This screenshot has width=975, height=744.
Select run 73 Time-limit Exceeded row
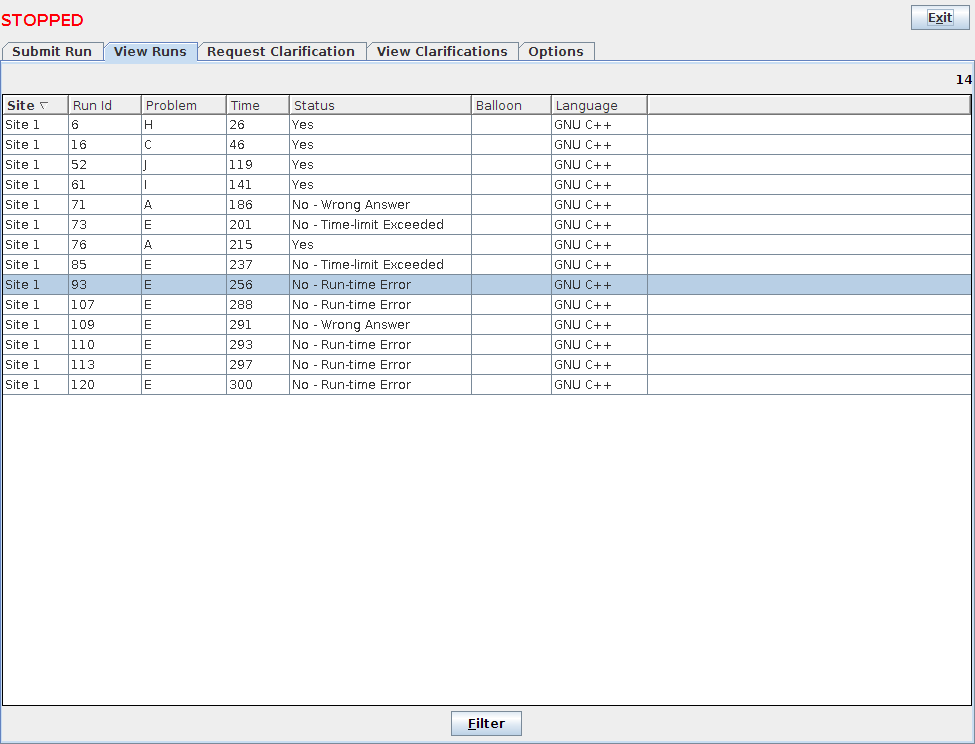[300, 225]
